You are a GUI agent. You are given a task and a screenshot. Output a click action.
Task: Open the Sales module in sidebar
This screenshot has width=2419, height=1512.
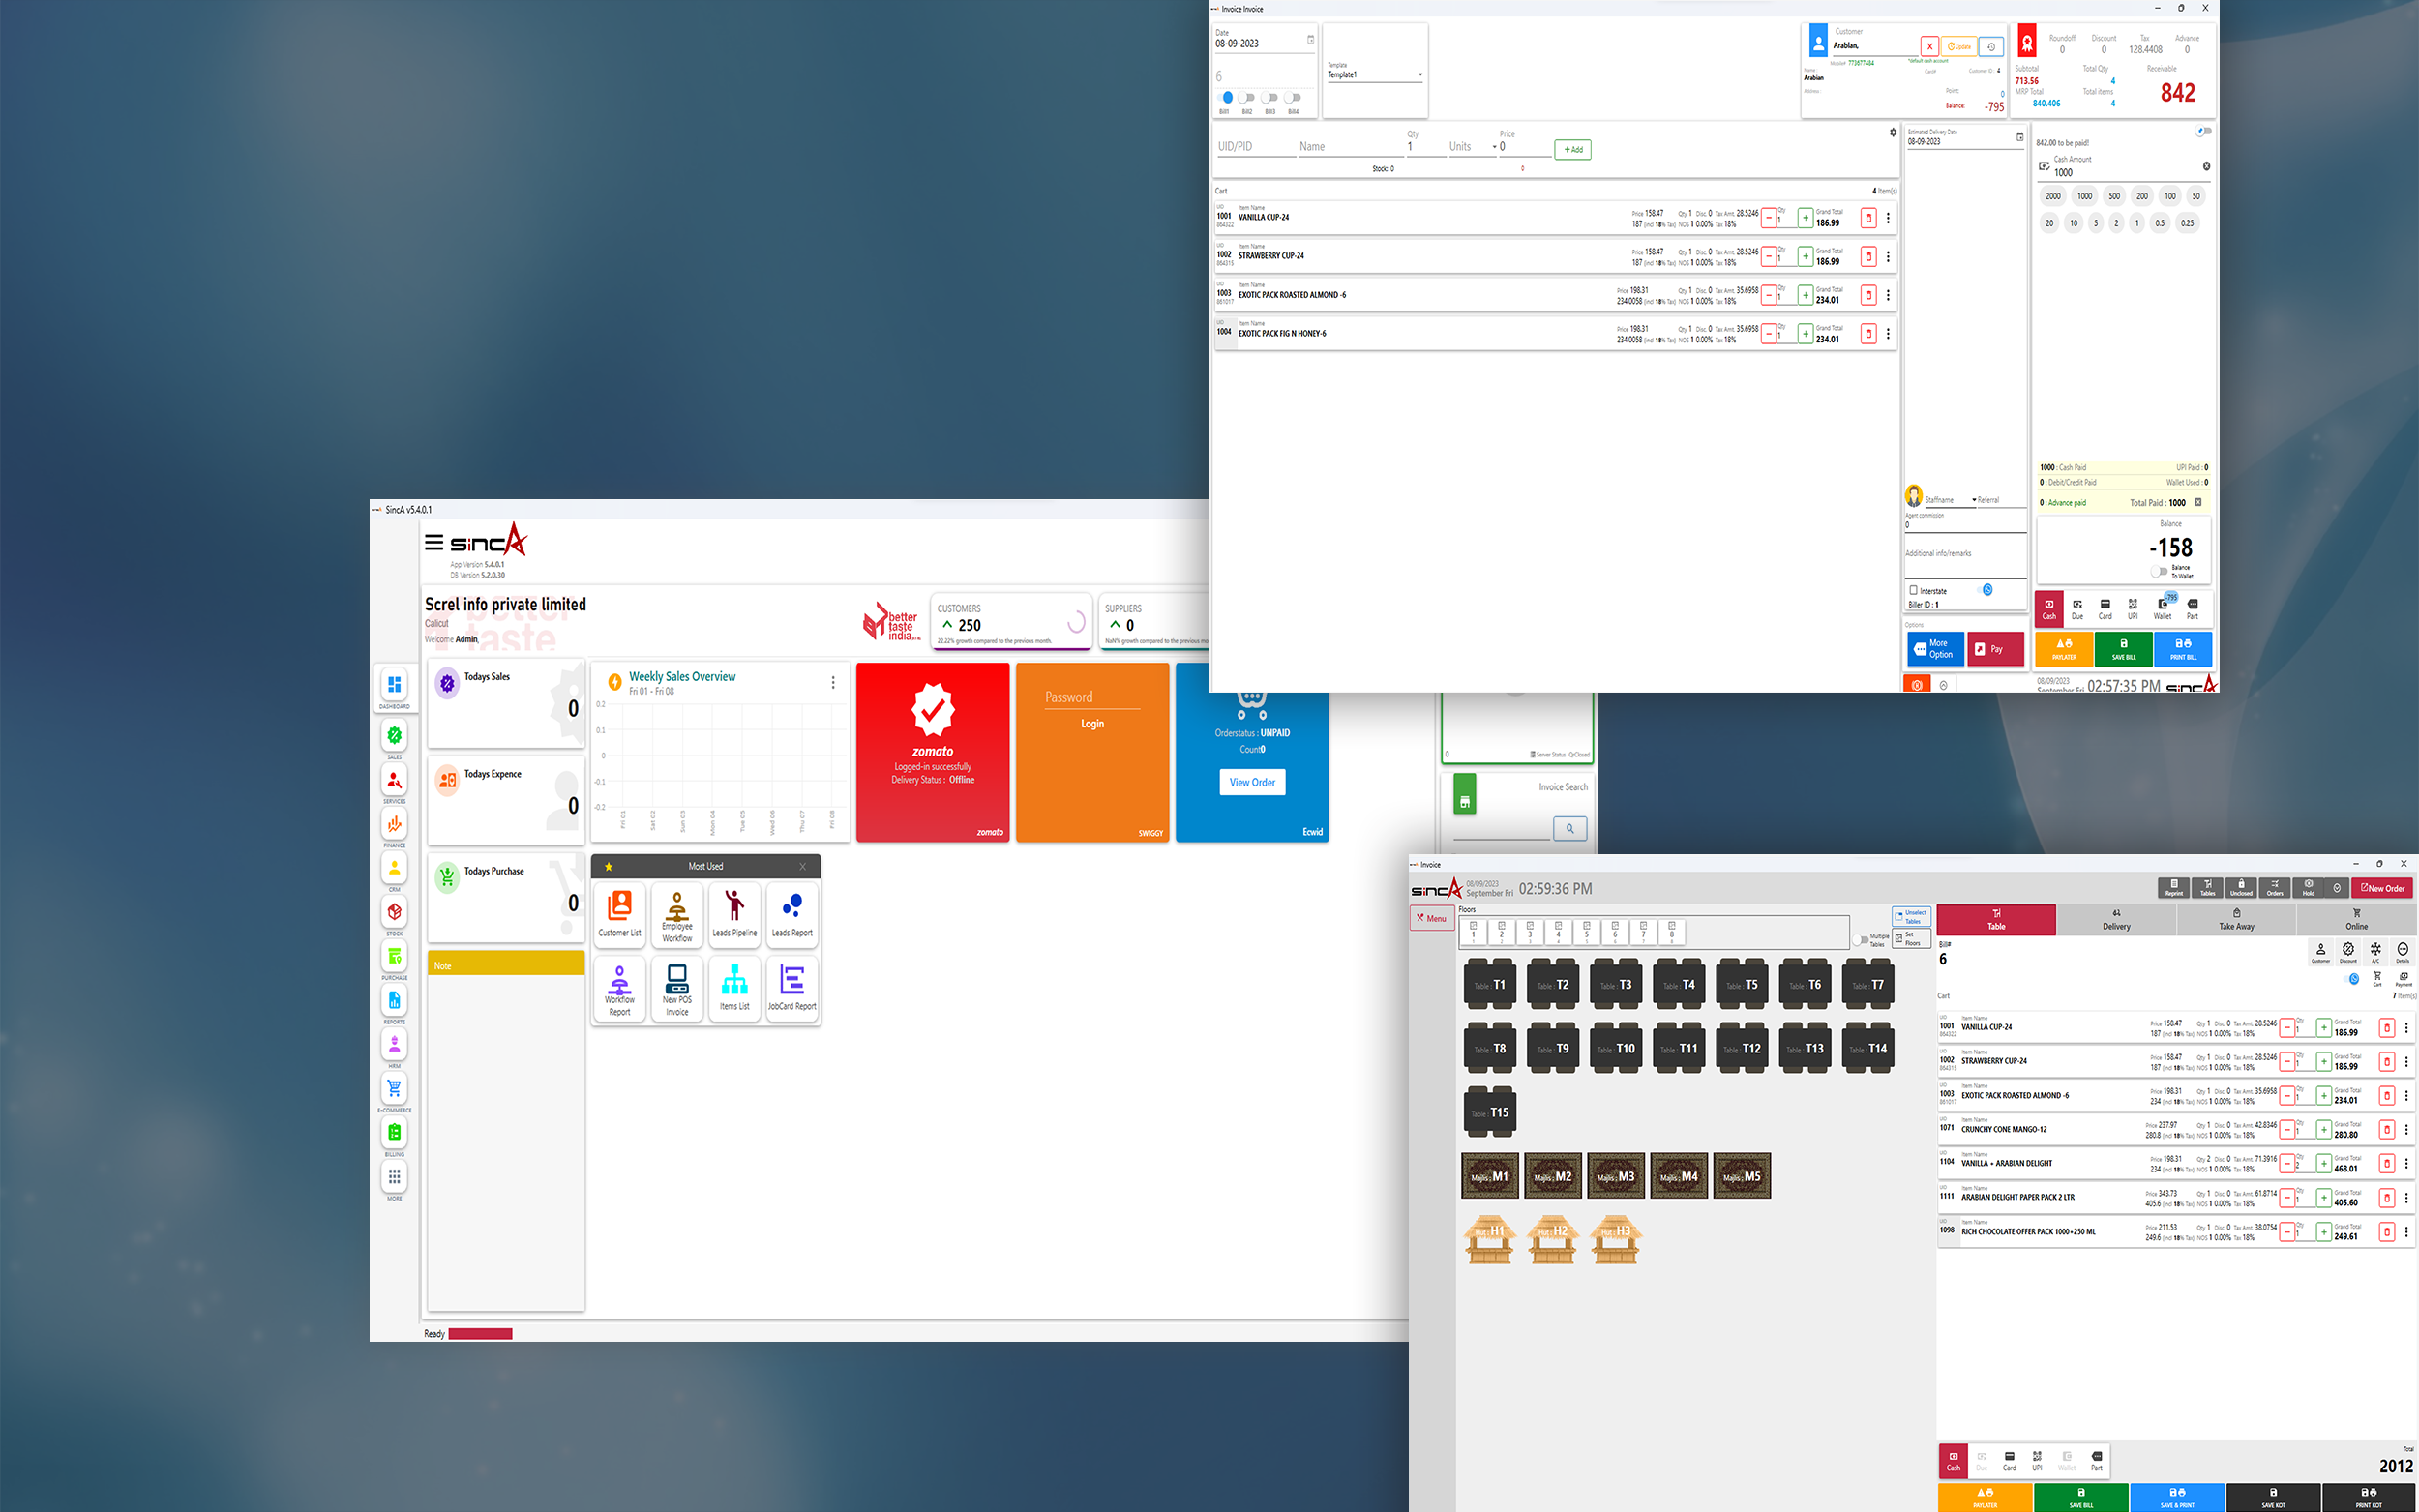tap(394, 736)
